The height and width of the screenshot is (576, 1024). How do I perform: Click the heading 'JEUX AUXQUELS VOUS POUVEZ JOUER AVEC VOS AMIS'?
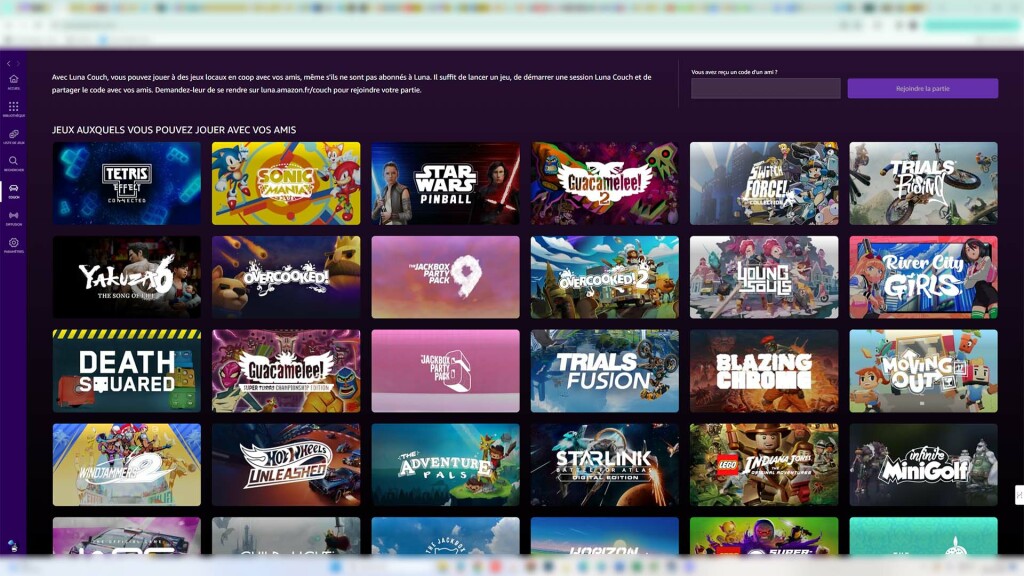tap(174, 130)
